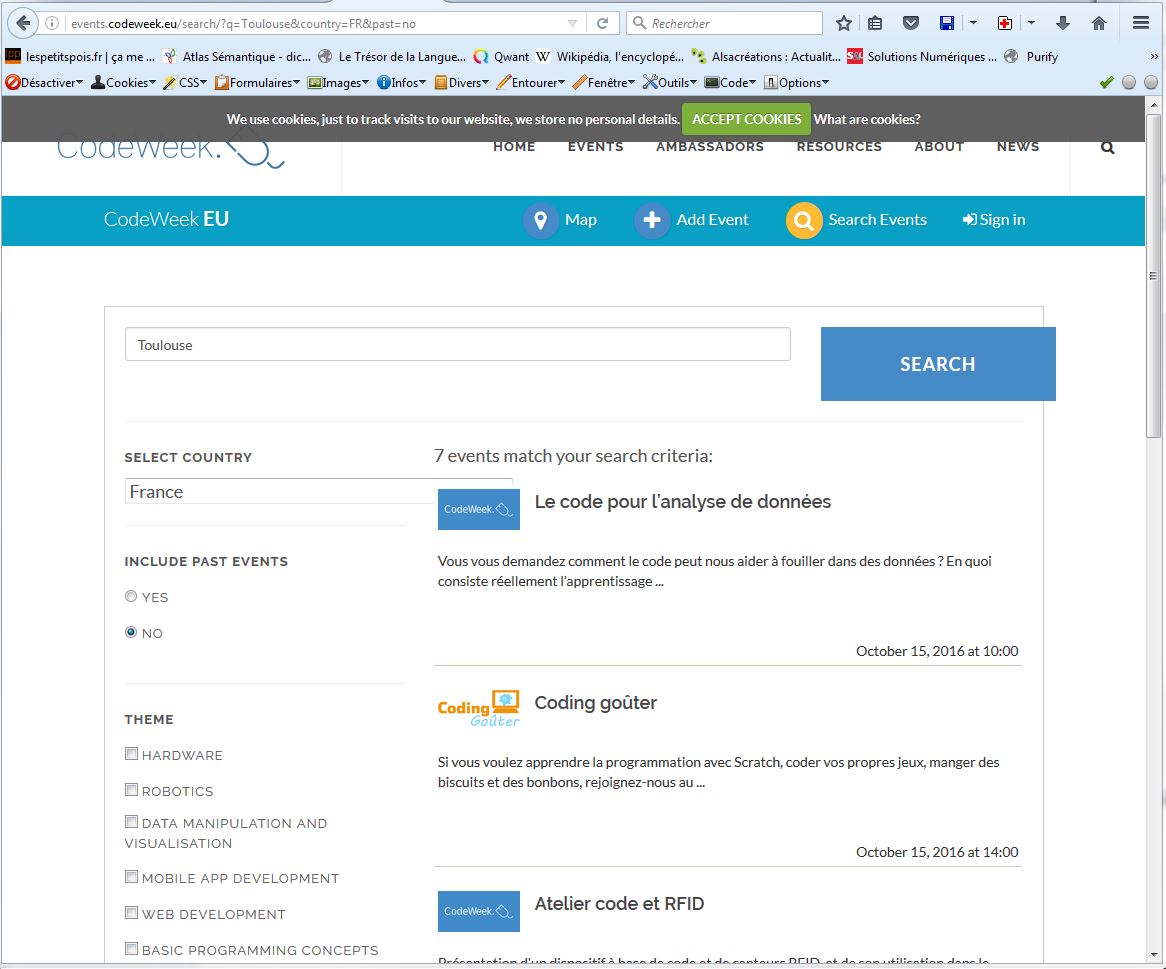The height and width of the screenshot is (969, 1166).
Task: Open the Options toolbar dropdown
Action: [x=796, y=83]
